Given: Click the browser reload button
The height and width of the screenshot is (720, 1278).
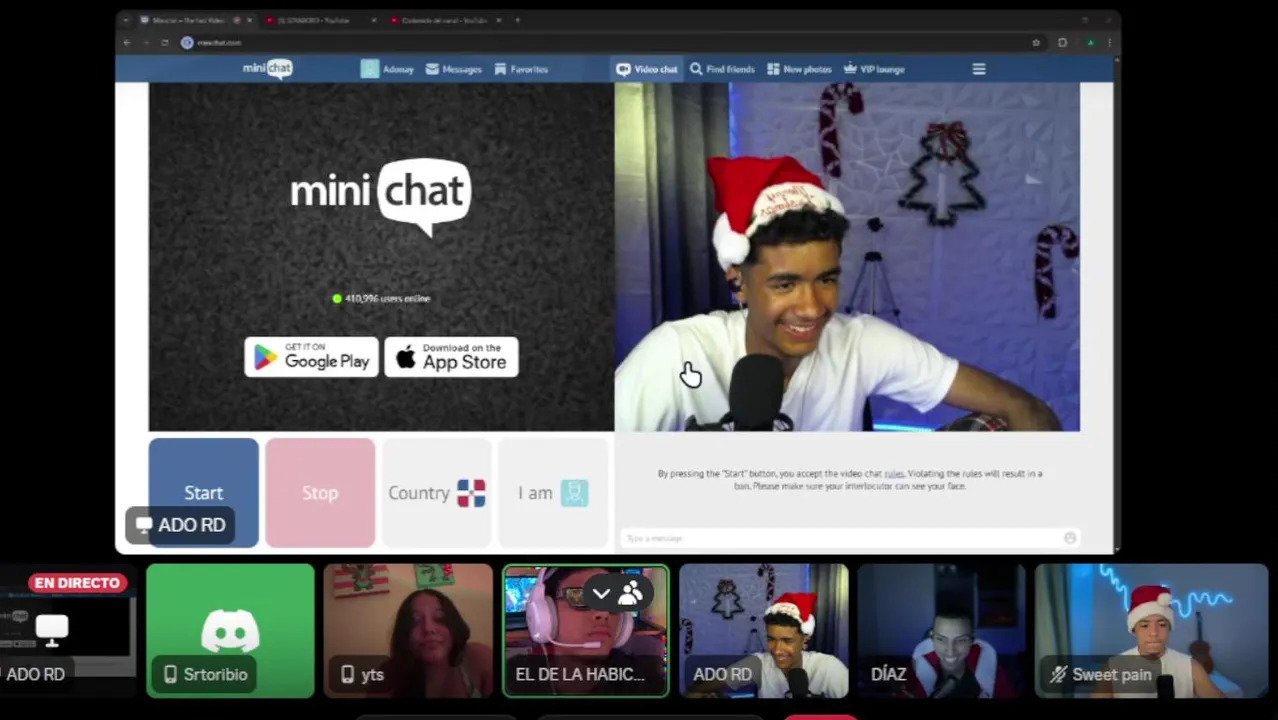Looking at the screenshot, I should 165,43.
